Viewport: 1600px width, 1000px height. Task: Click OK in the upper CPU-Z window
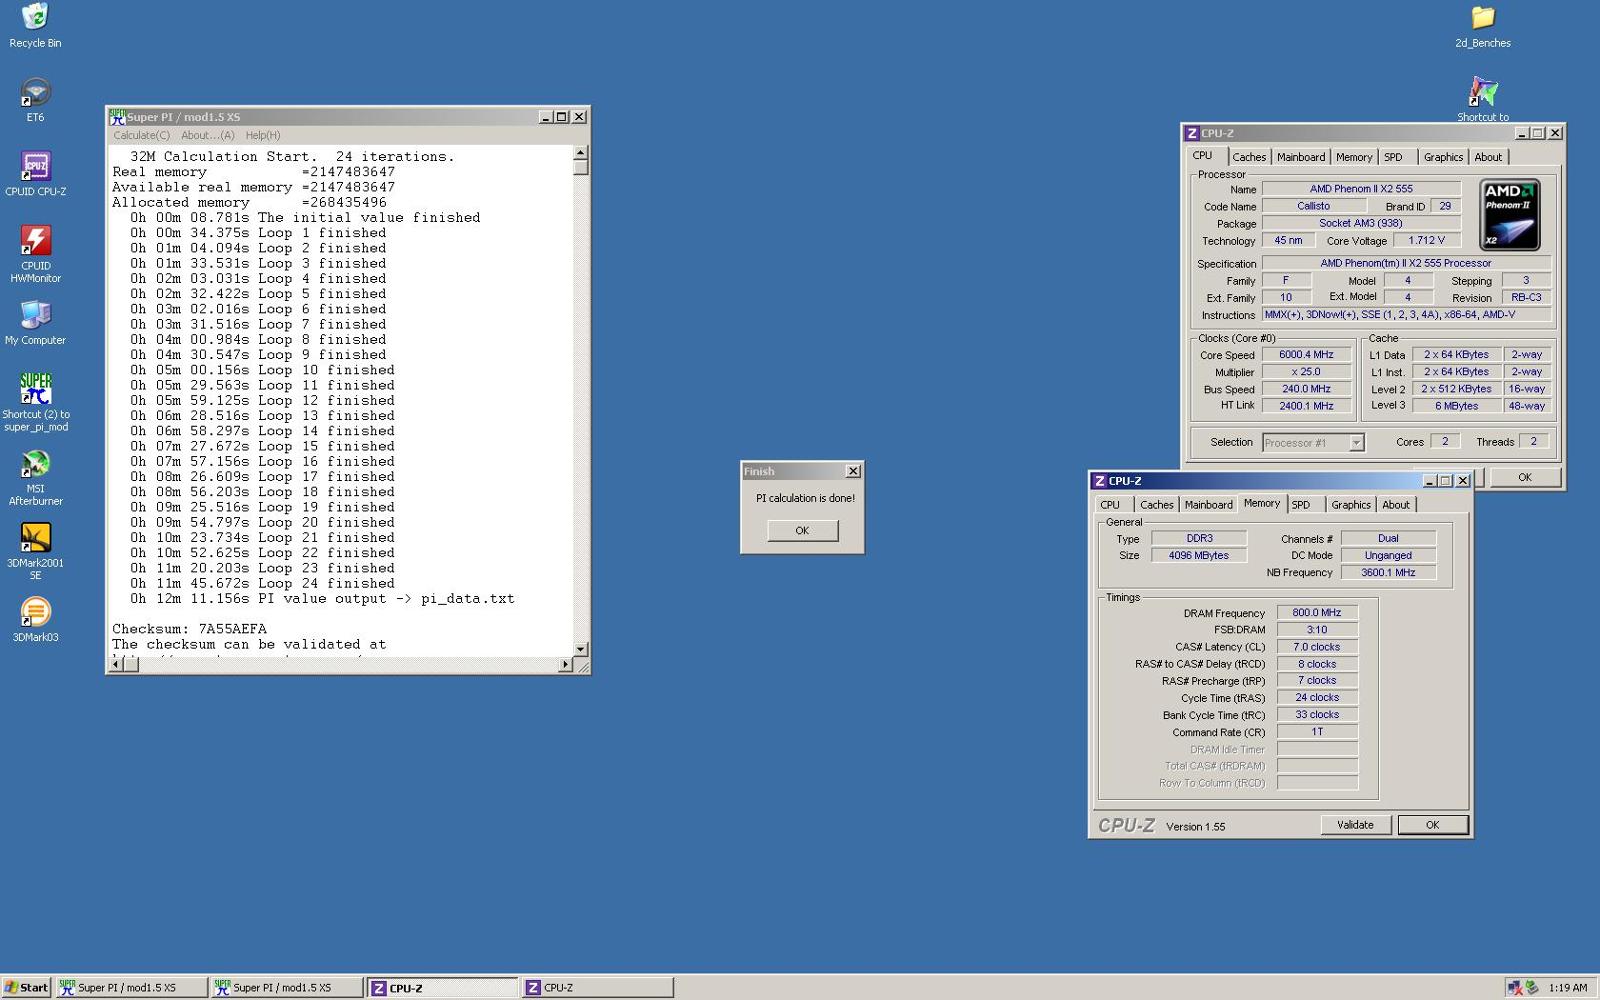coord(1525,478)
